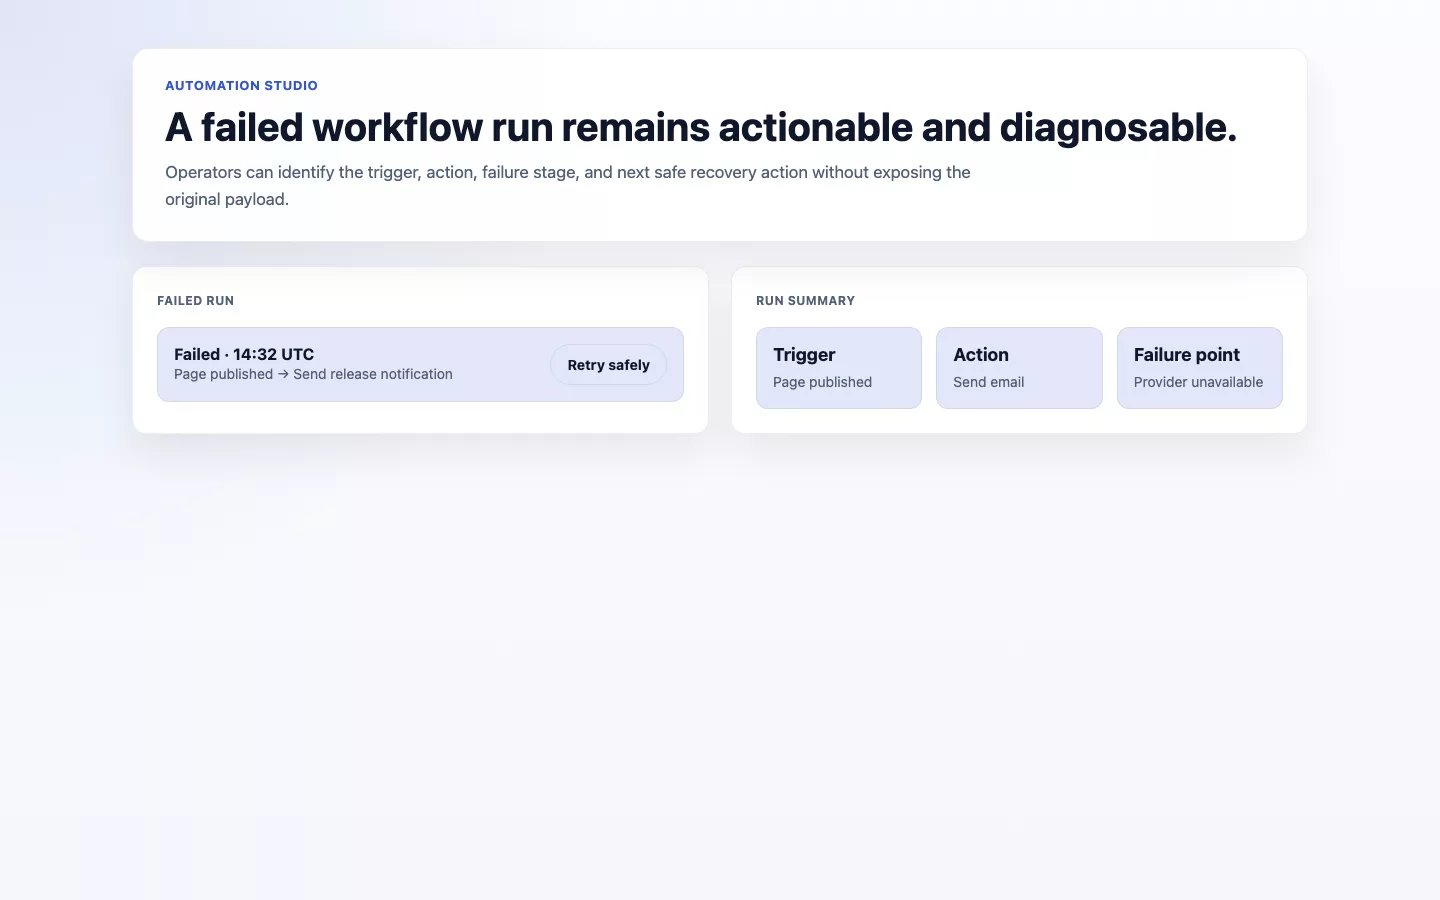The image size is (1440, 900).
Task: Click the Provider unavailable text
Action: 1198,382
